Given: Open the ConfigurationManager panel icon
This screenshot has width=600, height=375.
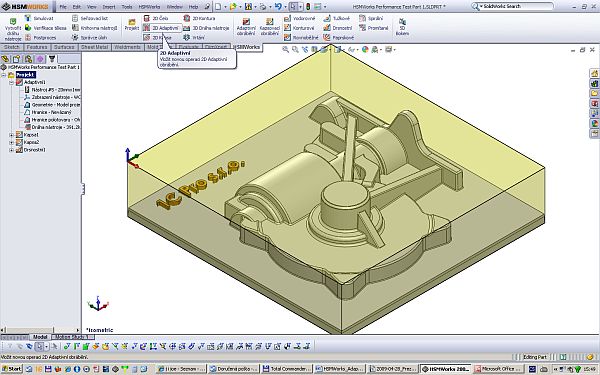Looking at the screenshot, I should [x=28, y=59].
